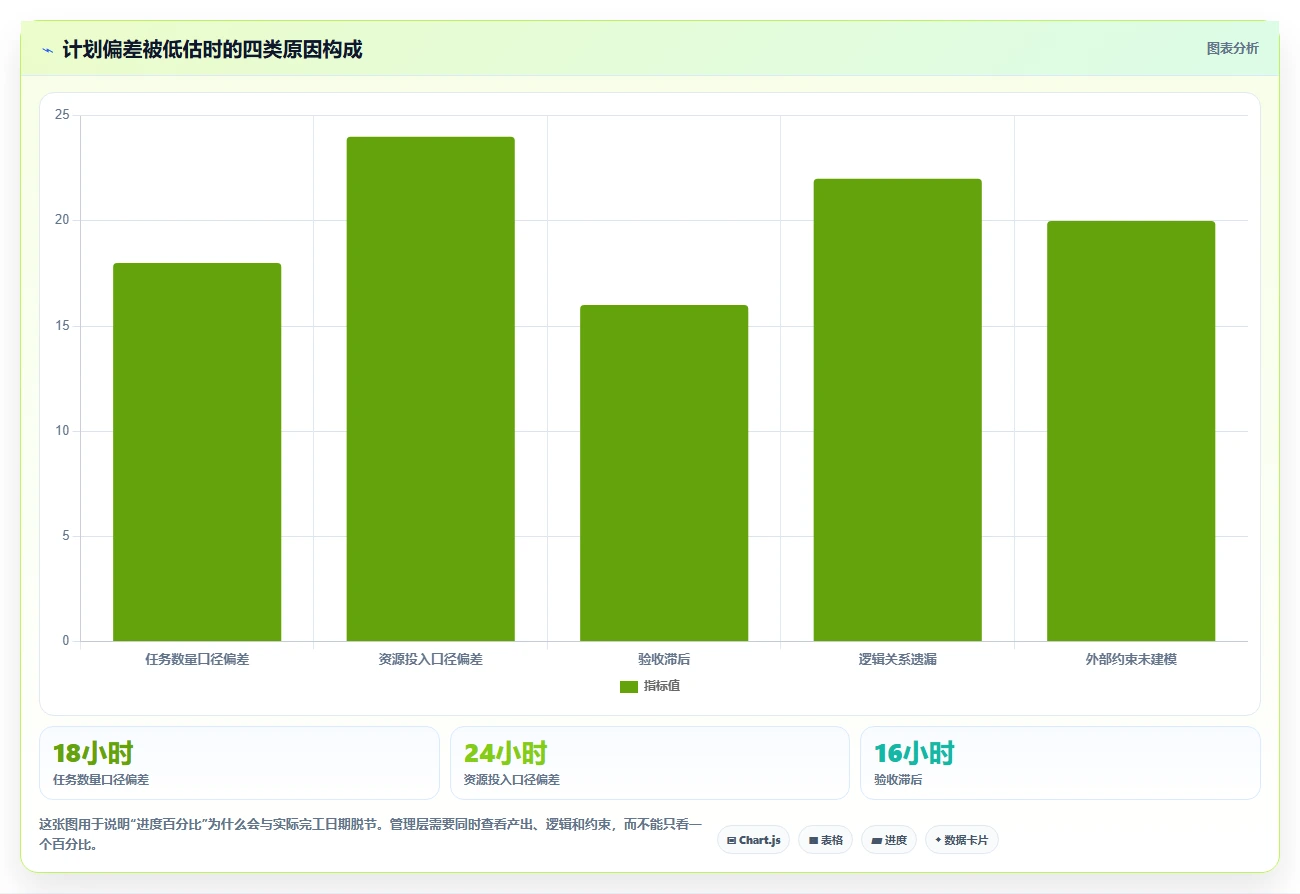Open the 16小时 data card
The height and width of the screenshot is (894, 1300).
(1060, 763)
